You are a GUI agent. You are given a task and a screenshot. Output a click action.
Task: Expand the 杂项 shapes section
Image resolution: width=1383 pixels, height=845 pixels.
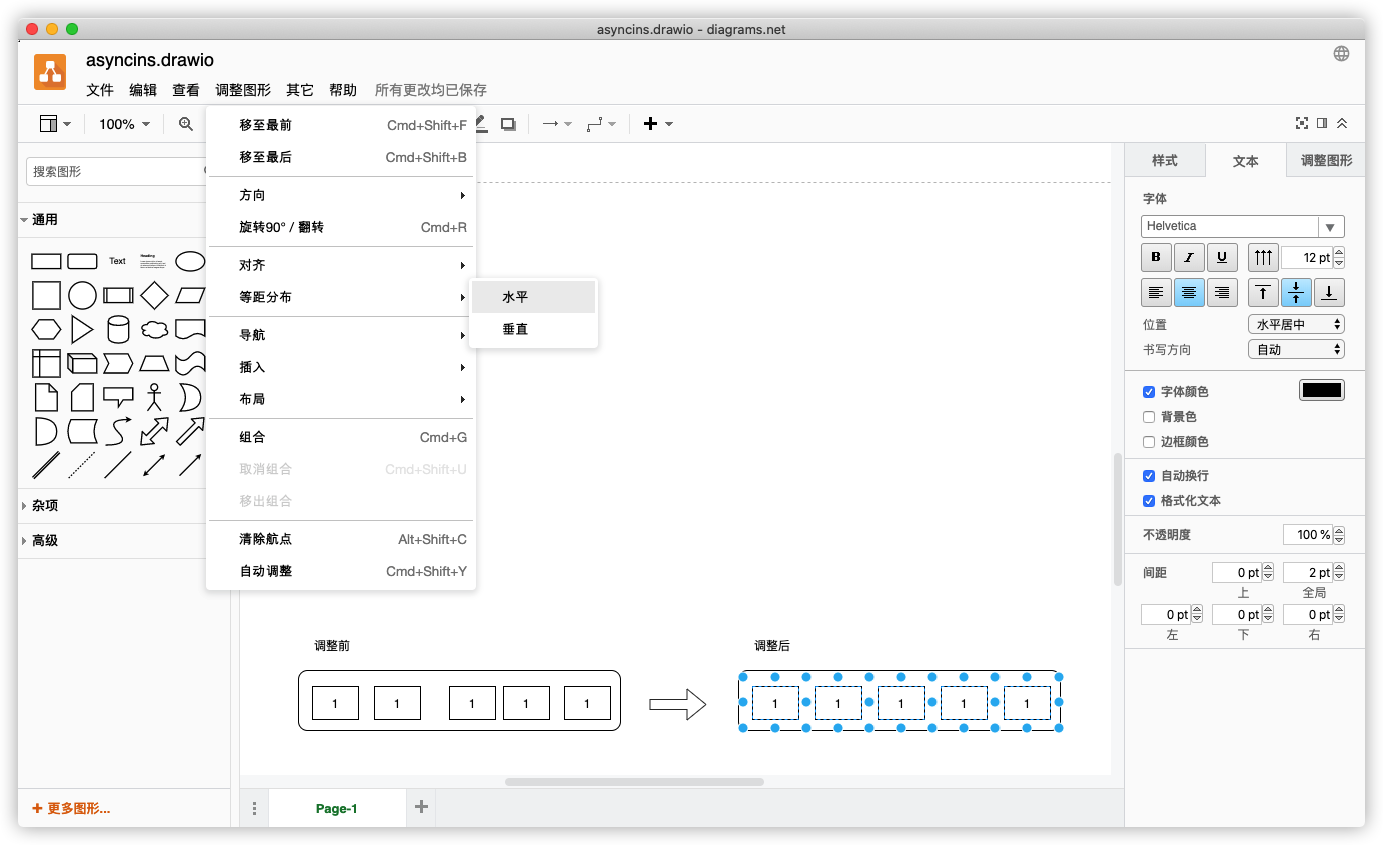[45, 506]
